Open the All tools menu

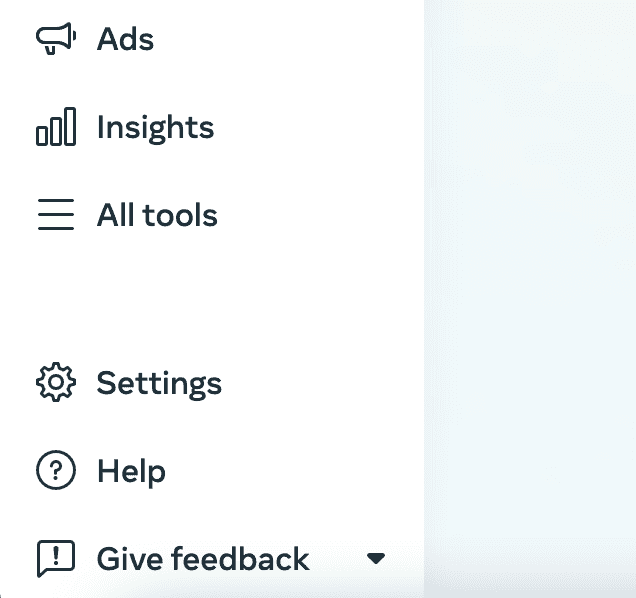(x=157, y=215)
